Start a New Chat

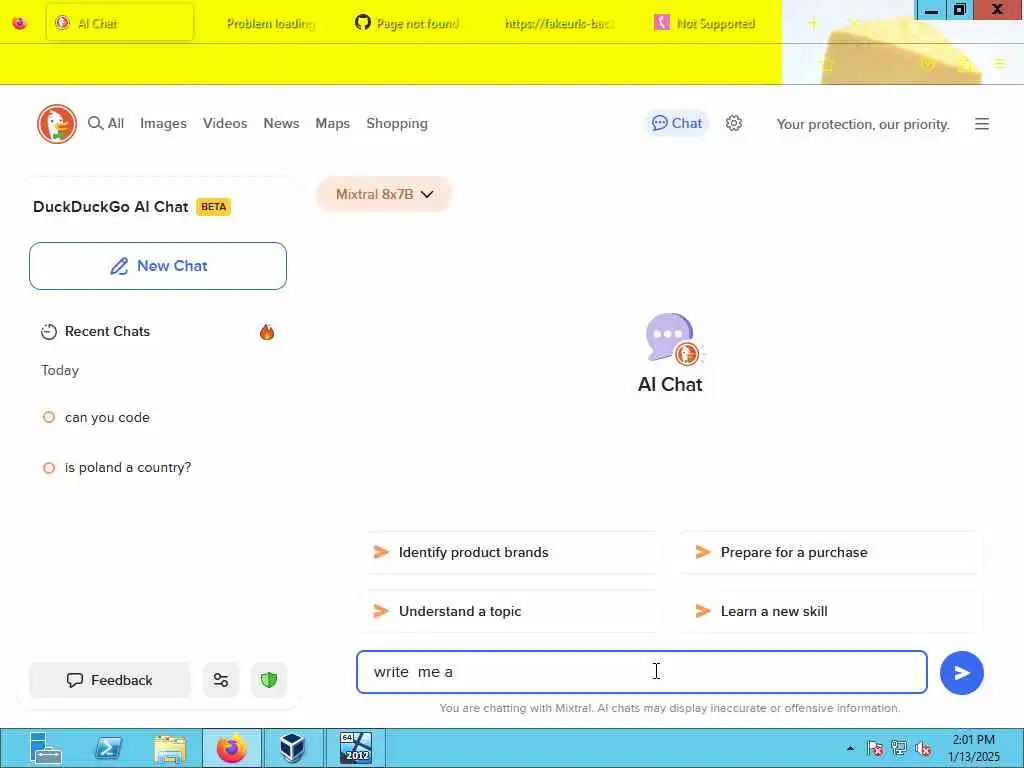158,266
